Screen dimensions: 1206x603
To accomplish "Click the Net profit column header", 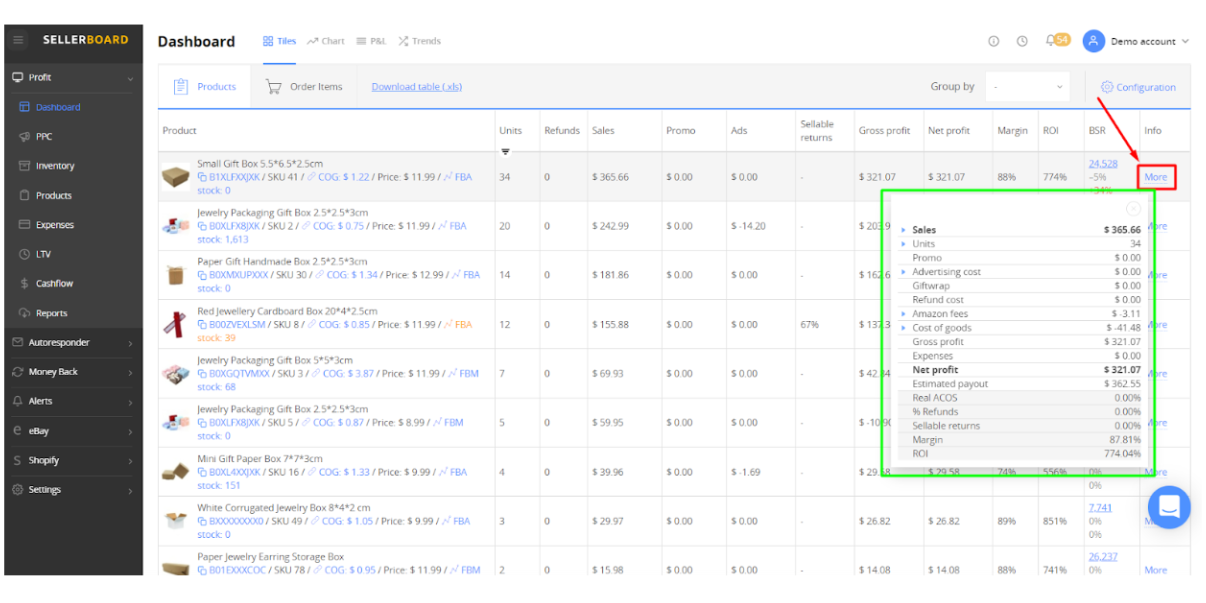I will click(949, 131).
